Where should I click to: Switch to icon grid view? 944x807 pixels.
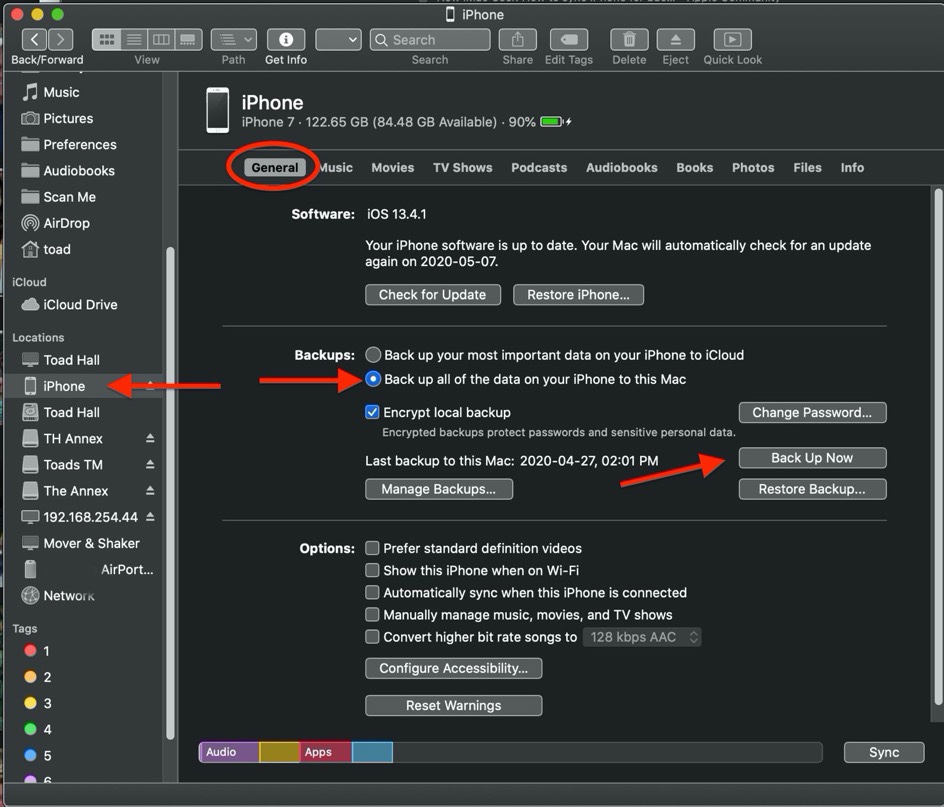tap(107, 40)
